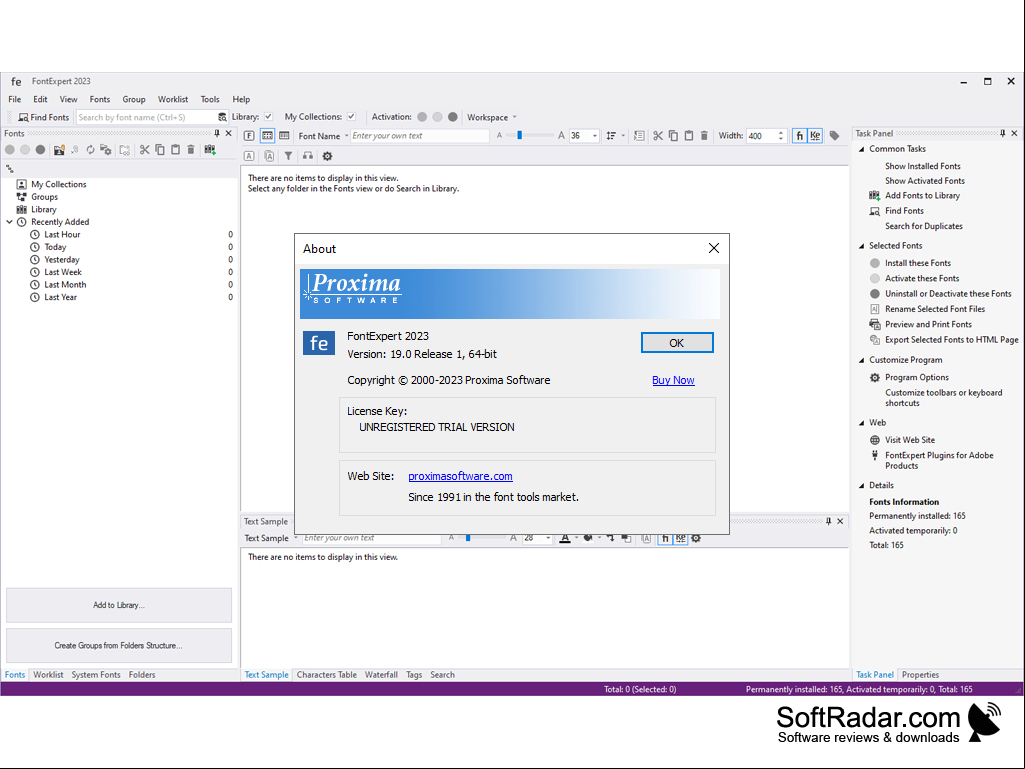Open the proximasoftware.com link
This screenshot has width=1025, height=769.
tap(460, 476)
